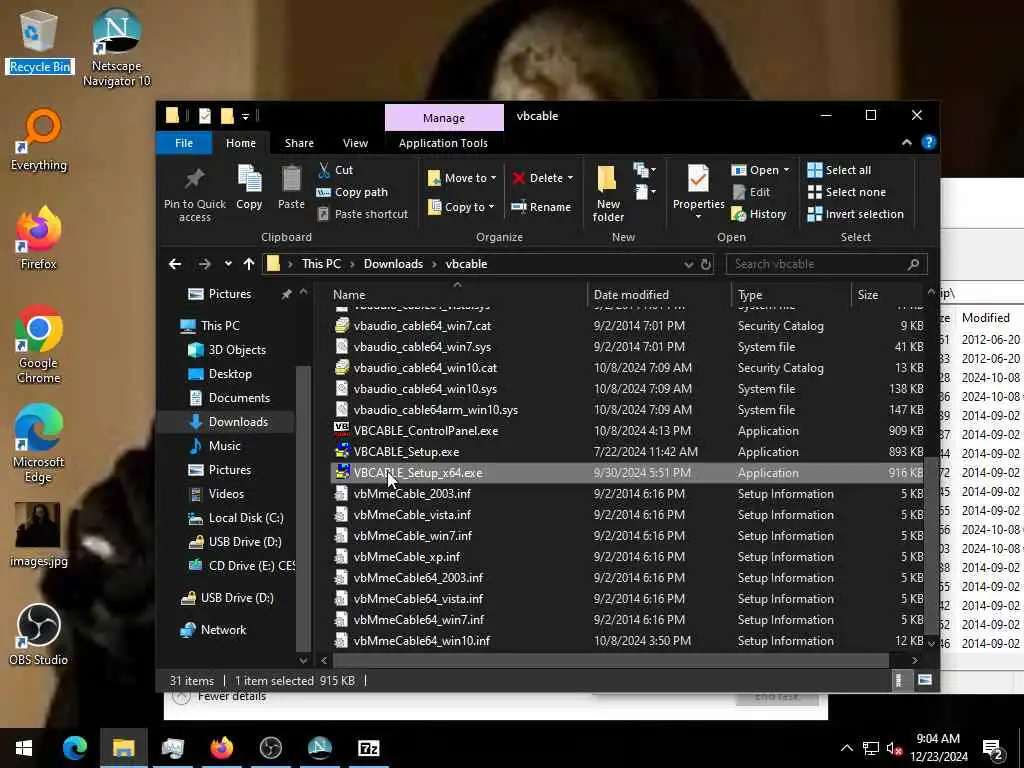This screenshot has width=1024, height=768.
Task: Create a New folder from the ribbon
Action: click(x=608, y=193)
